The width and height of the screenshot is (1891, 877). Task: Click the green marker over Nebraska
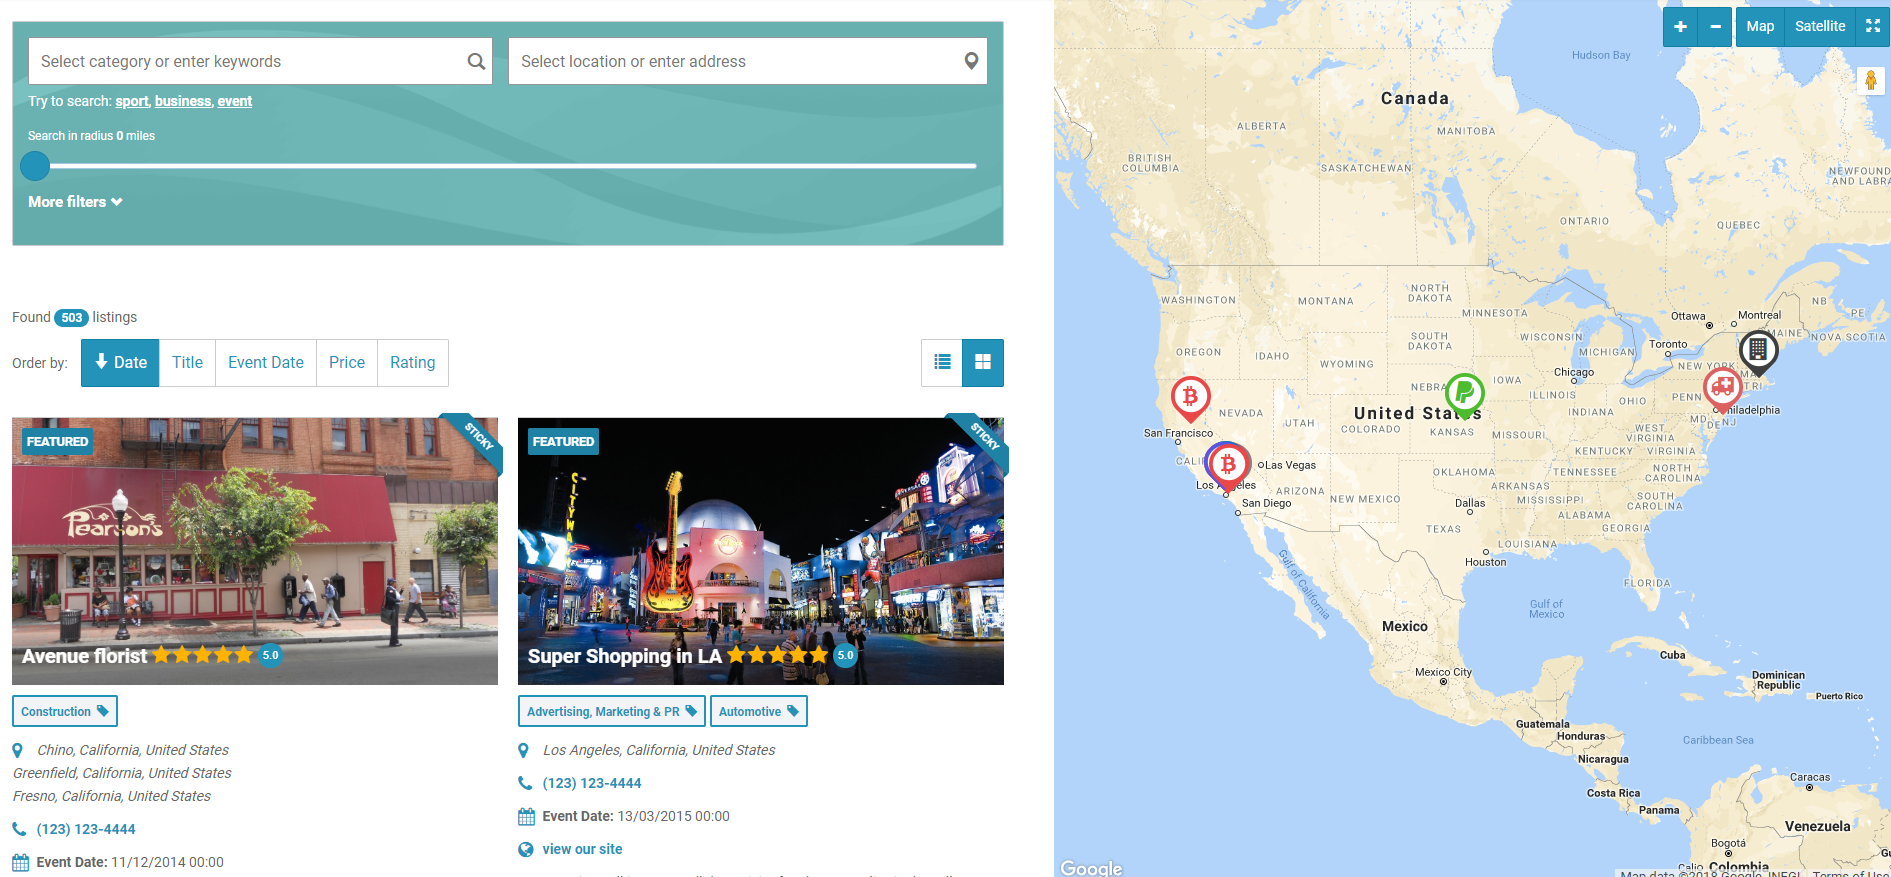point(1463,393)
